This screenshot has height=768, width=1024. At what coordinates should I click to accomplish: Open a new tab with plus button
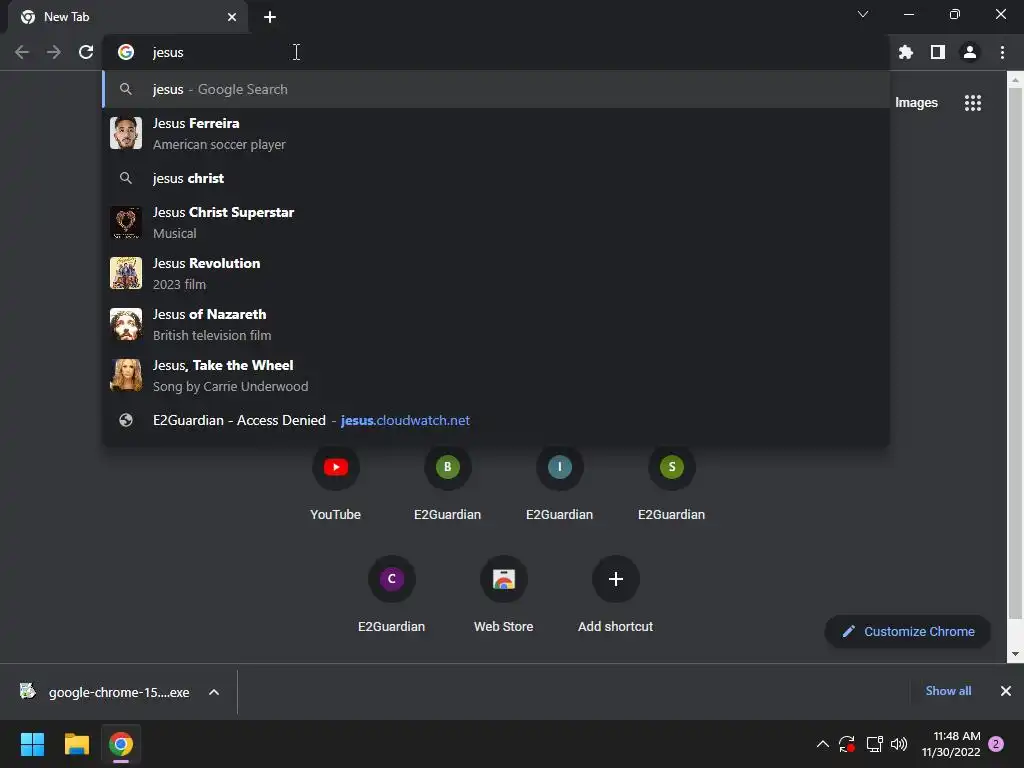pyautogui.click(x=270, y=17)
